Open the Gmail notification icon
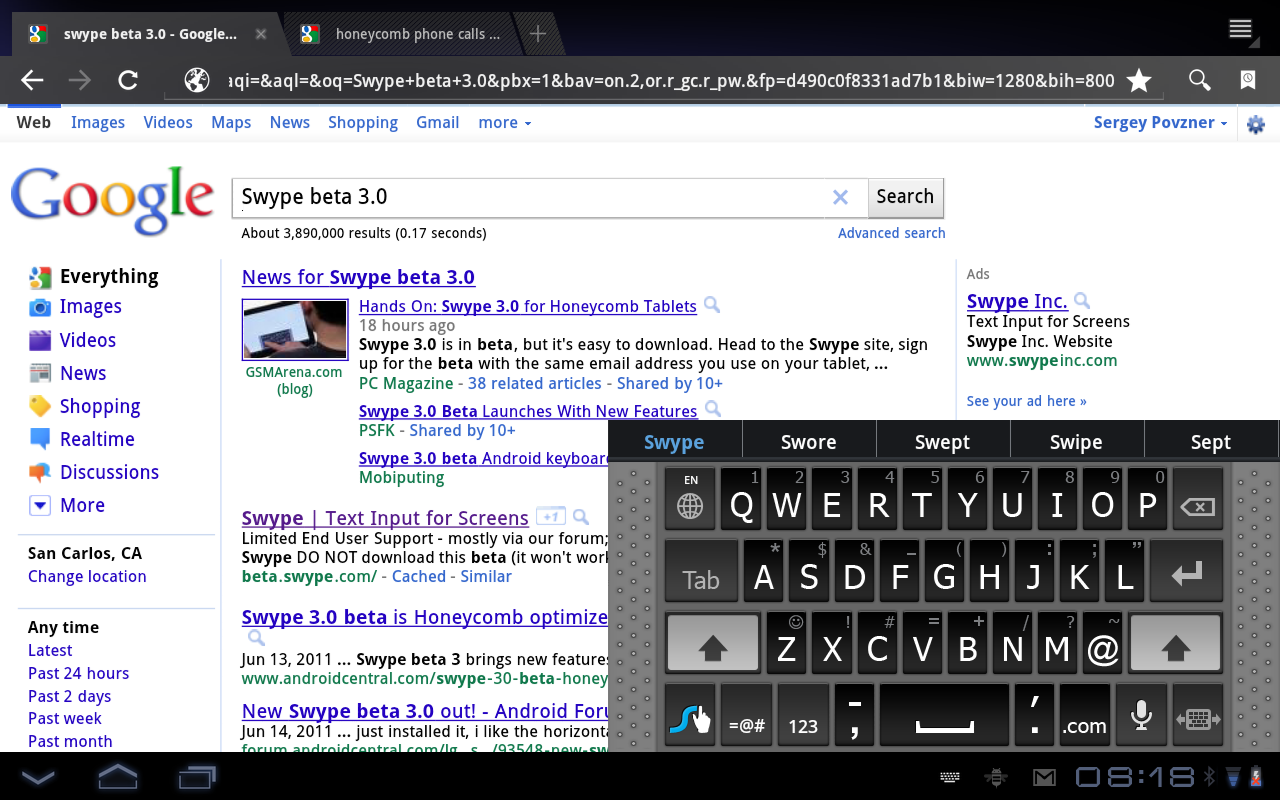This screenshot has width=1280, height=800. (x=1044, y=777)
